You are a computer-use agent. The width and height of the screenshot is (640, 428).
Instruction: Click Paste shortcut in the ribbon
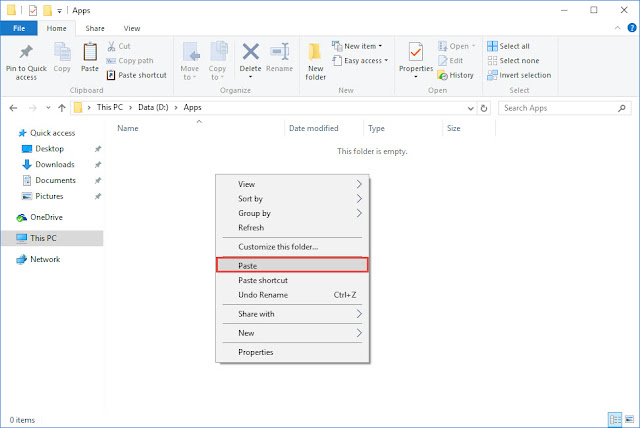point(137,75)
